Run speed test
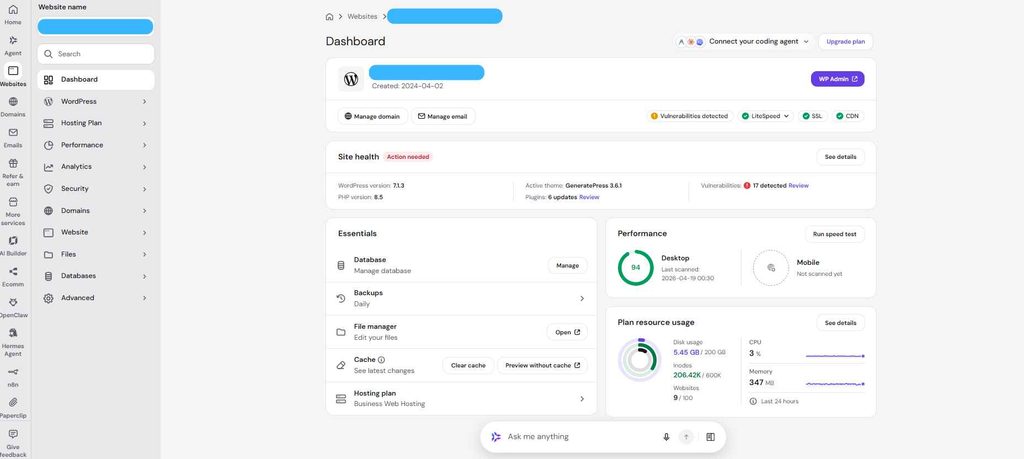Image resolution: width=1024 pixels, height=459 pixels. [x=835, y=234]
